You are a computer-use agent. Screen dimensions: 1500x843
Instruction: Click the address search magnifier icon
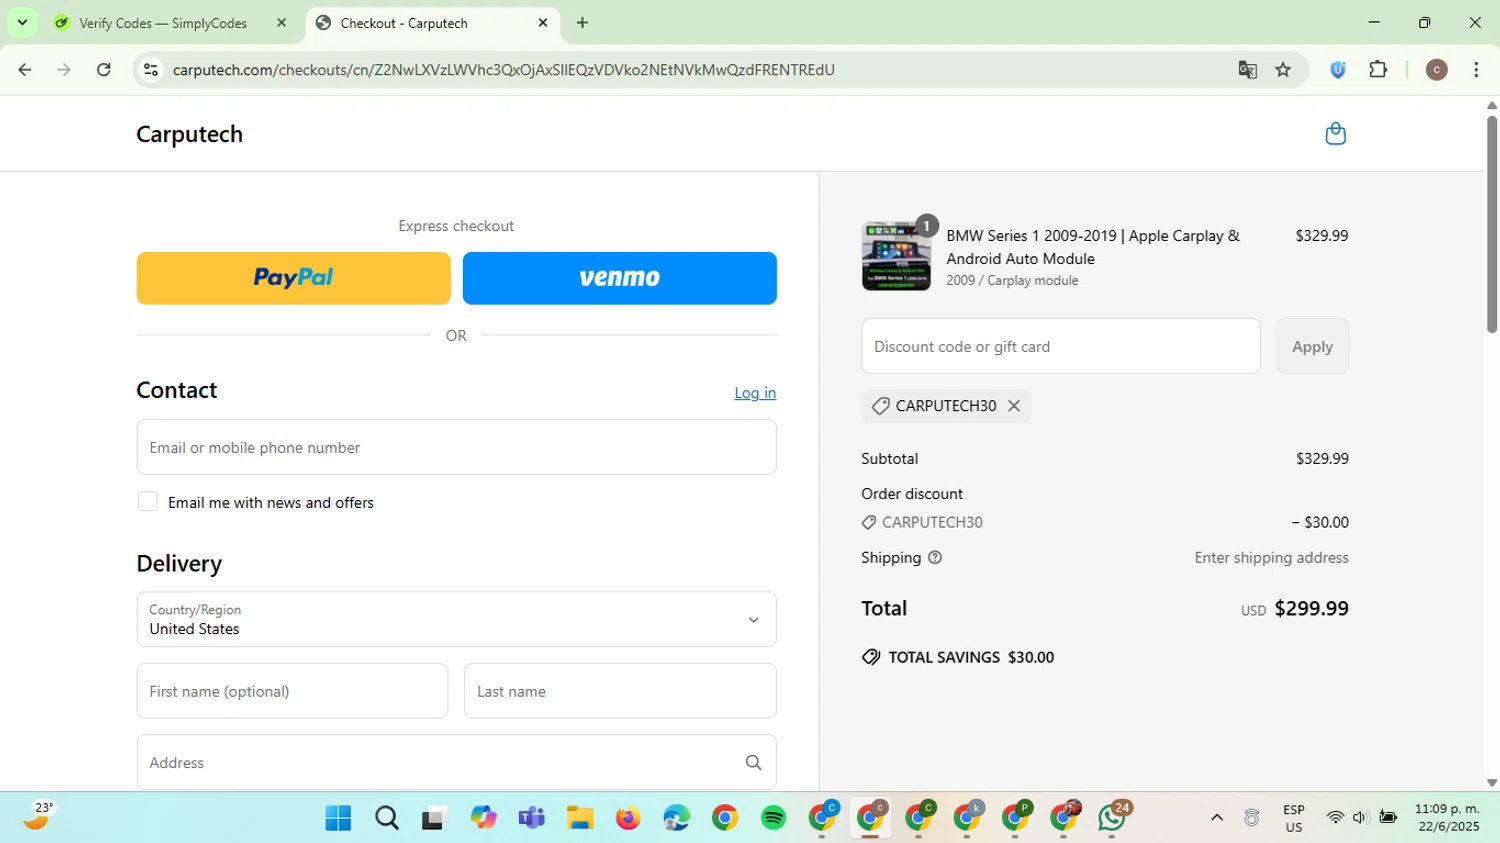click(753, 763)
